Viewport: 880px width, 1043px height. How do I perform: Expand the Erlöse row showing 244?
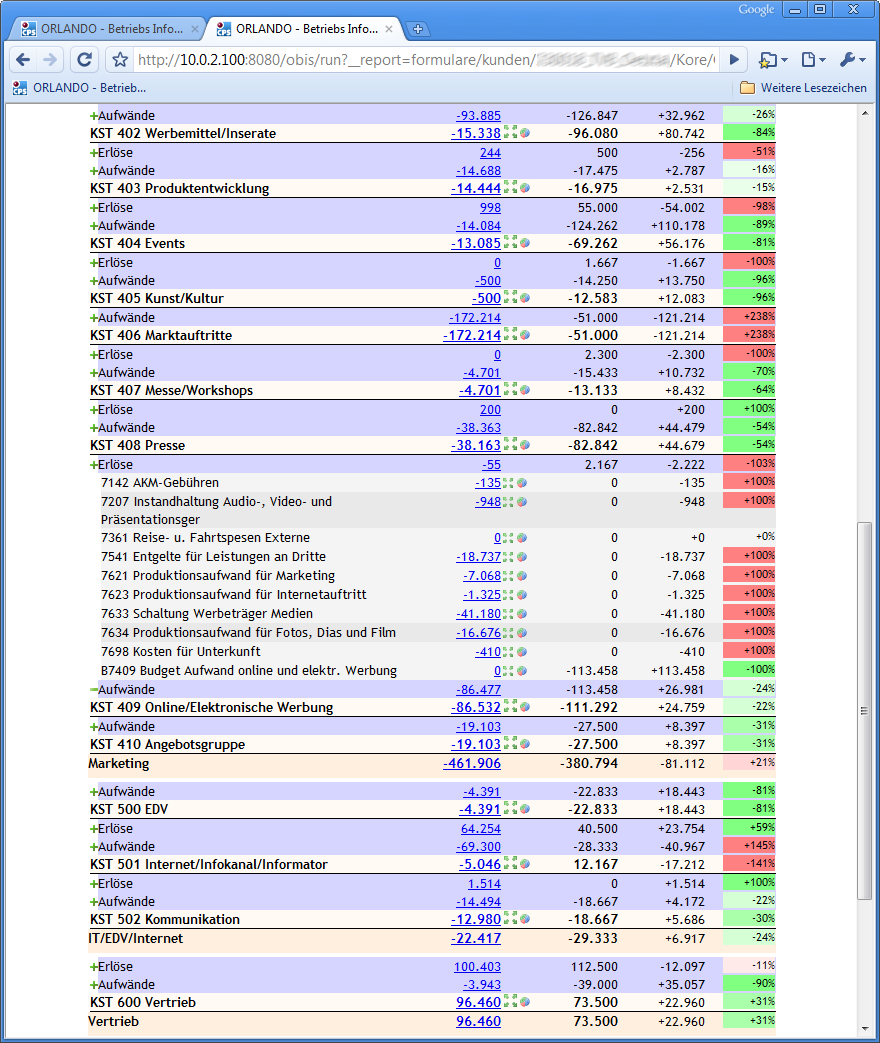94,154
